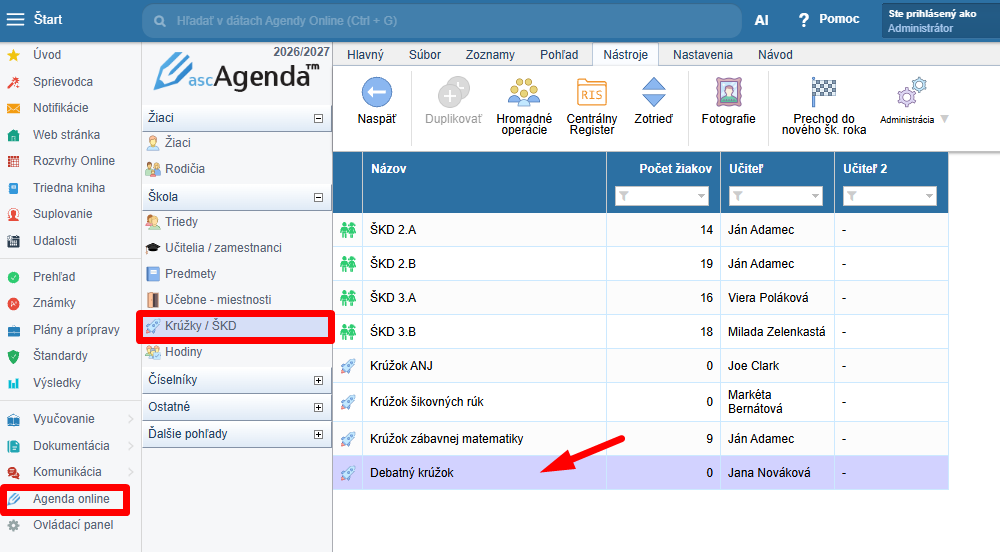Open Triedna kniha from left menu

(x=69, y=187)
